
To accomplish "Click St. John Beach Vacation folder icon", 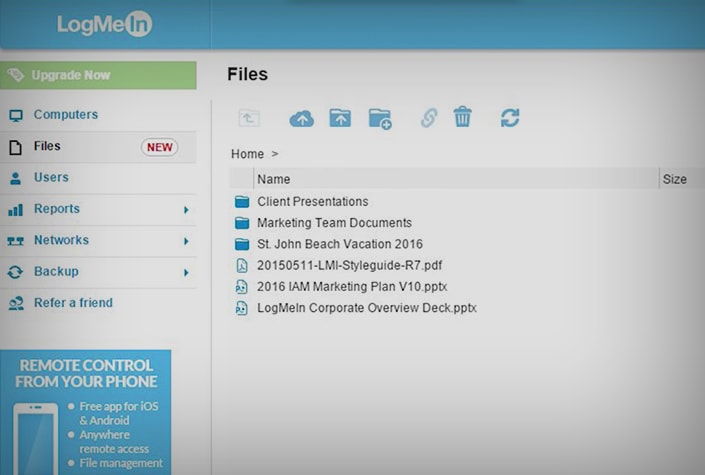I will [242, 244].
